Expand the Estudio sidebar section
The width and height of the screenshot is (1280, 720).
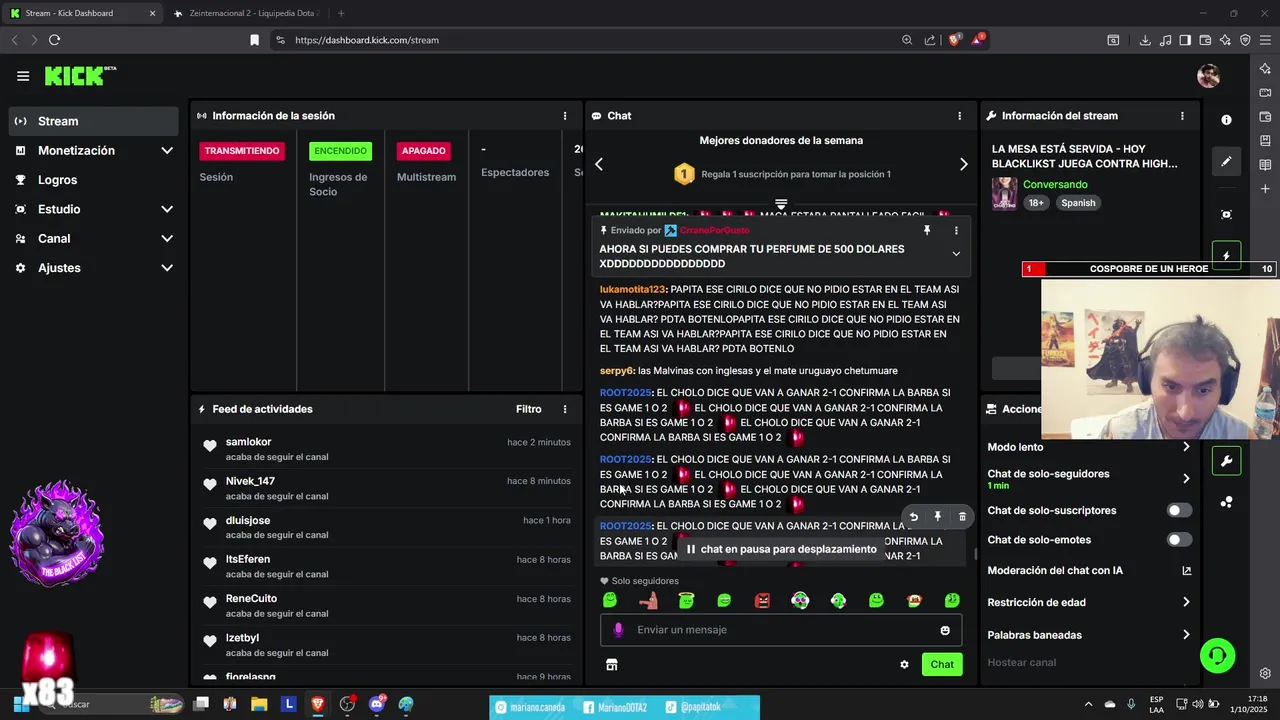coord(166,209)
